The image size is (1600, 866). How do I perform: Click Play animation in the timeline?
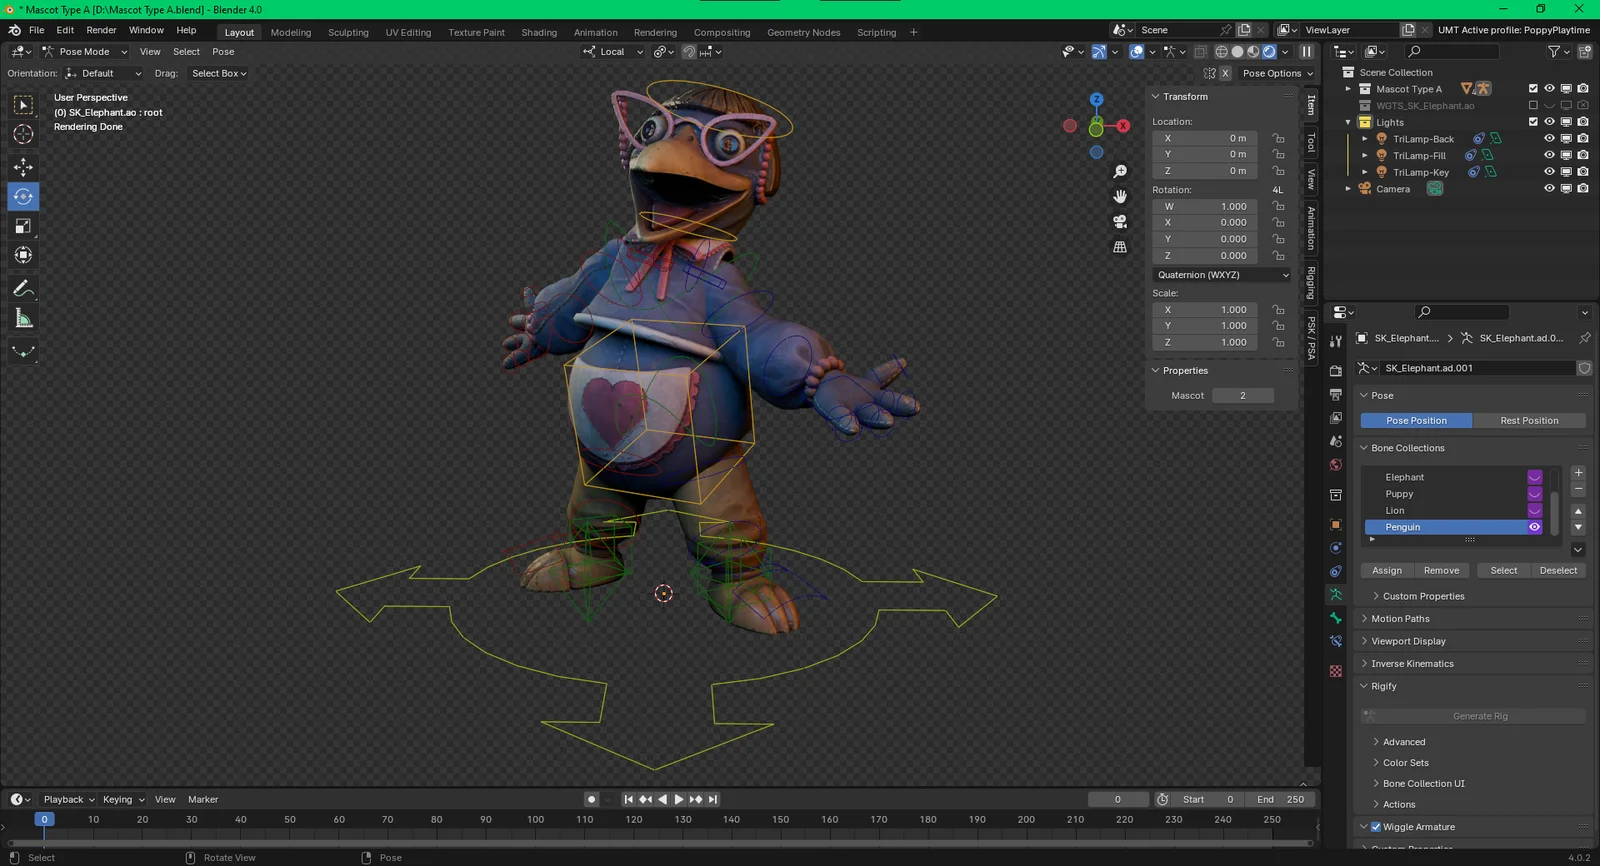(x=679, y=800)
